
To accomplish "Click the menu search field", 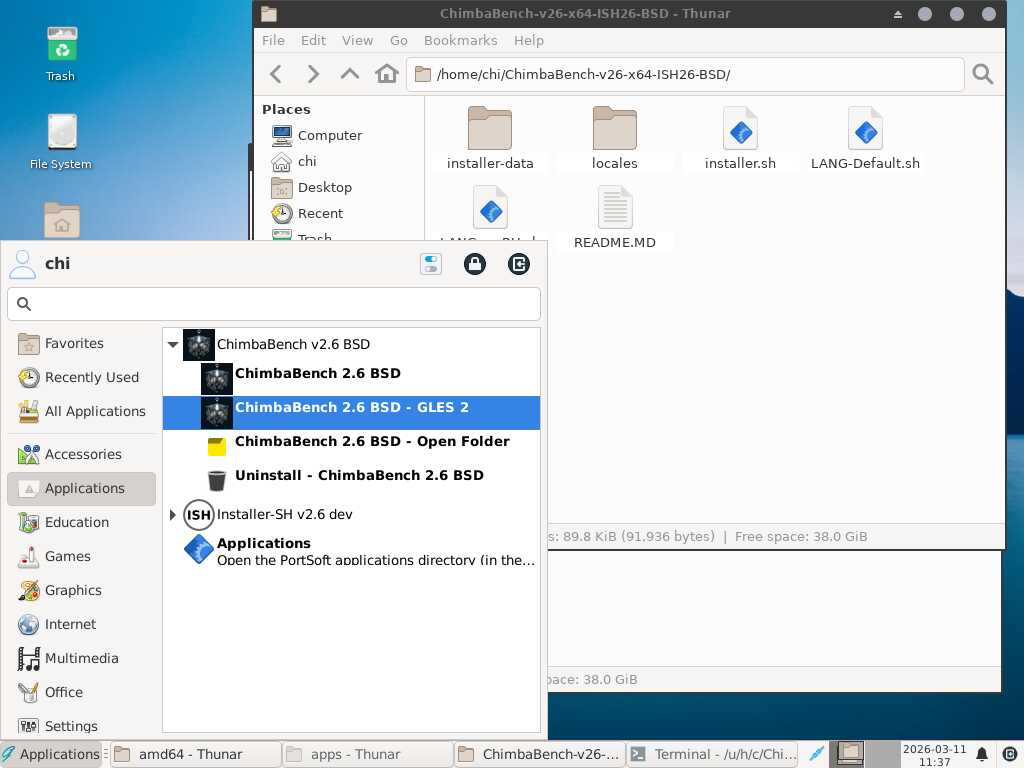I will click(274, 304).
